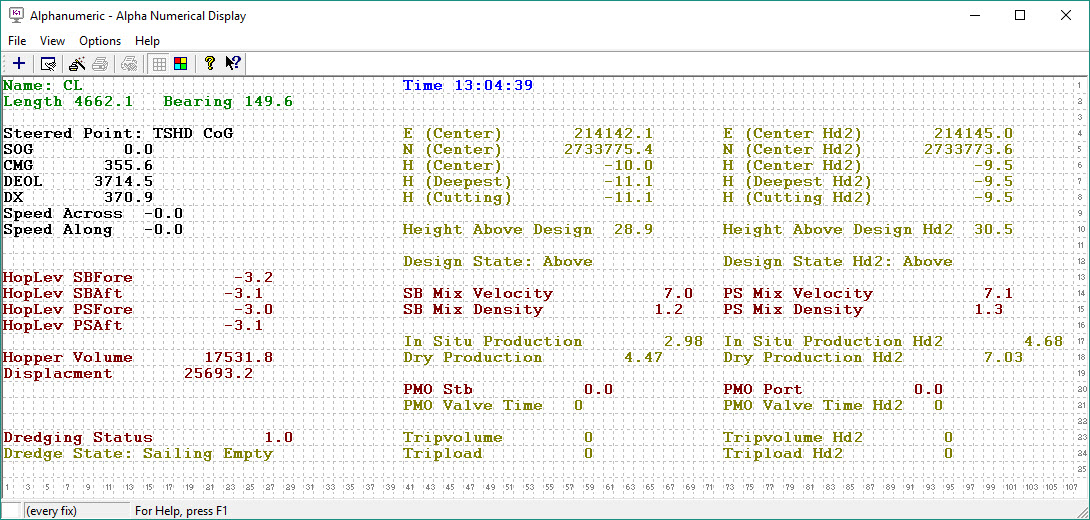
Task: Open the four-color squares colors icon
Action: click(x=180, y=64)
